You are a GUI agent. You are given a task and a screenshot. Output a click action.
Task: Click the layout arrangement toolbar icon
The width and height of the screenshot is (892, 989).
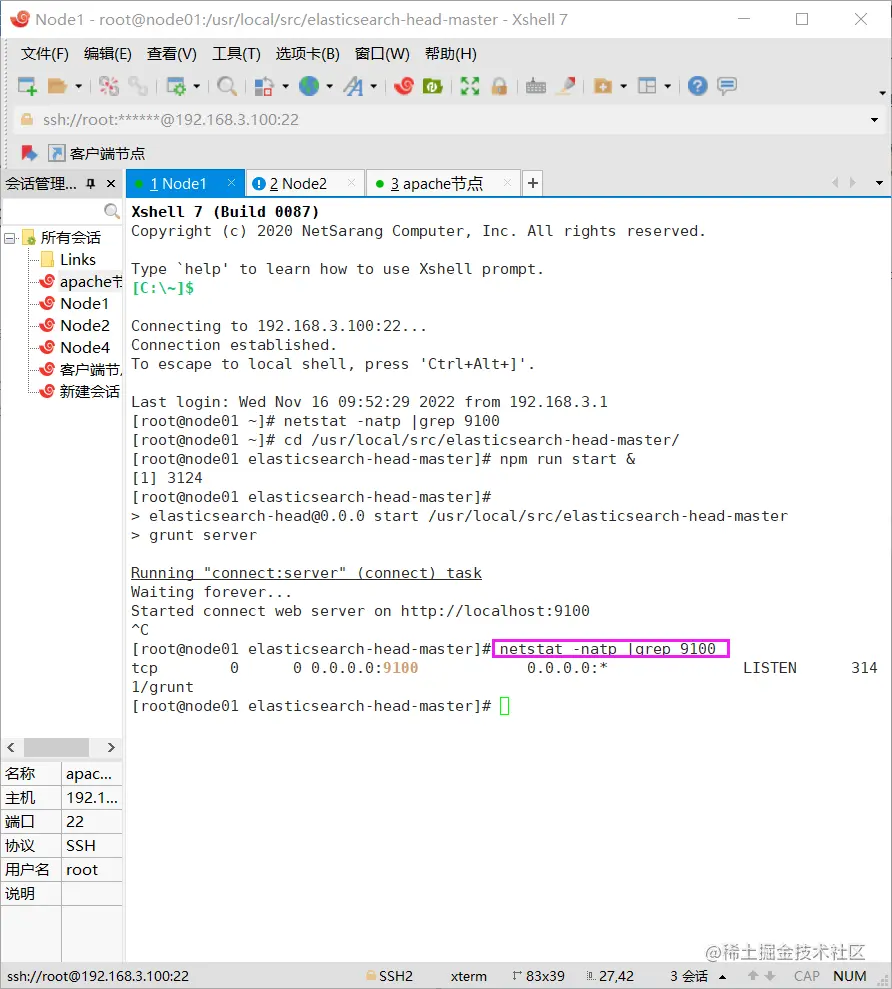tap(647, 86)
